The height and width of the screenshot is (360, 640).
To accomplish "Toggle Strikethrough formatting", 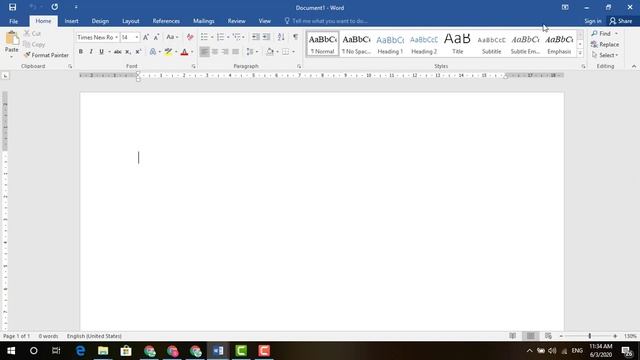I will 118,52.
